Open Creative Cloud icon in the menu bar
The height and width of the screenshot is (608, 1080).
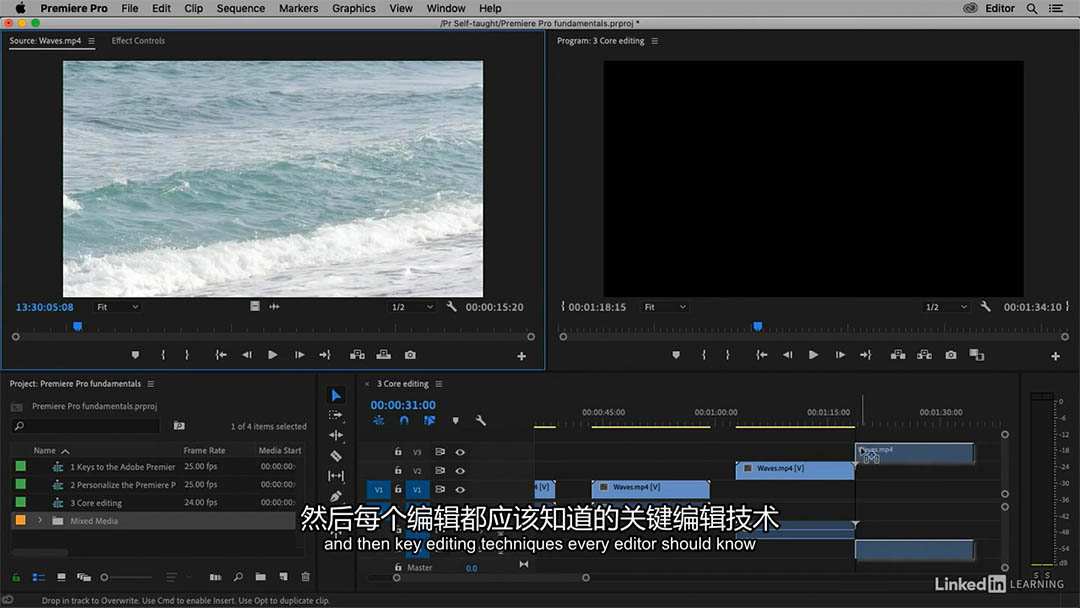click(x=970, y=8)
